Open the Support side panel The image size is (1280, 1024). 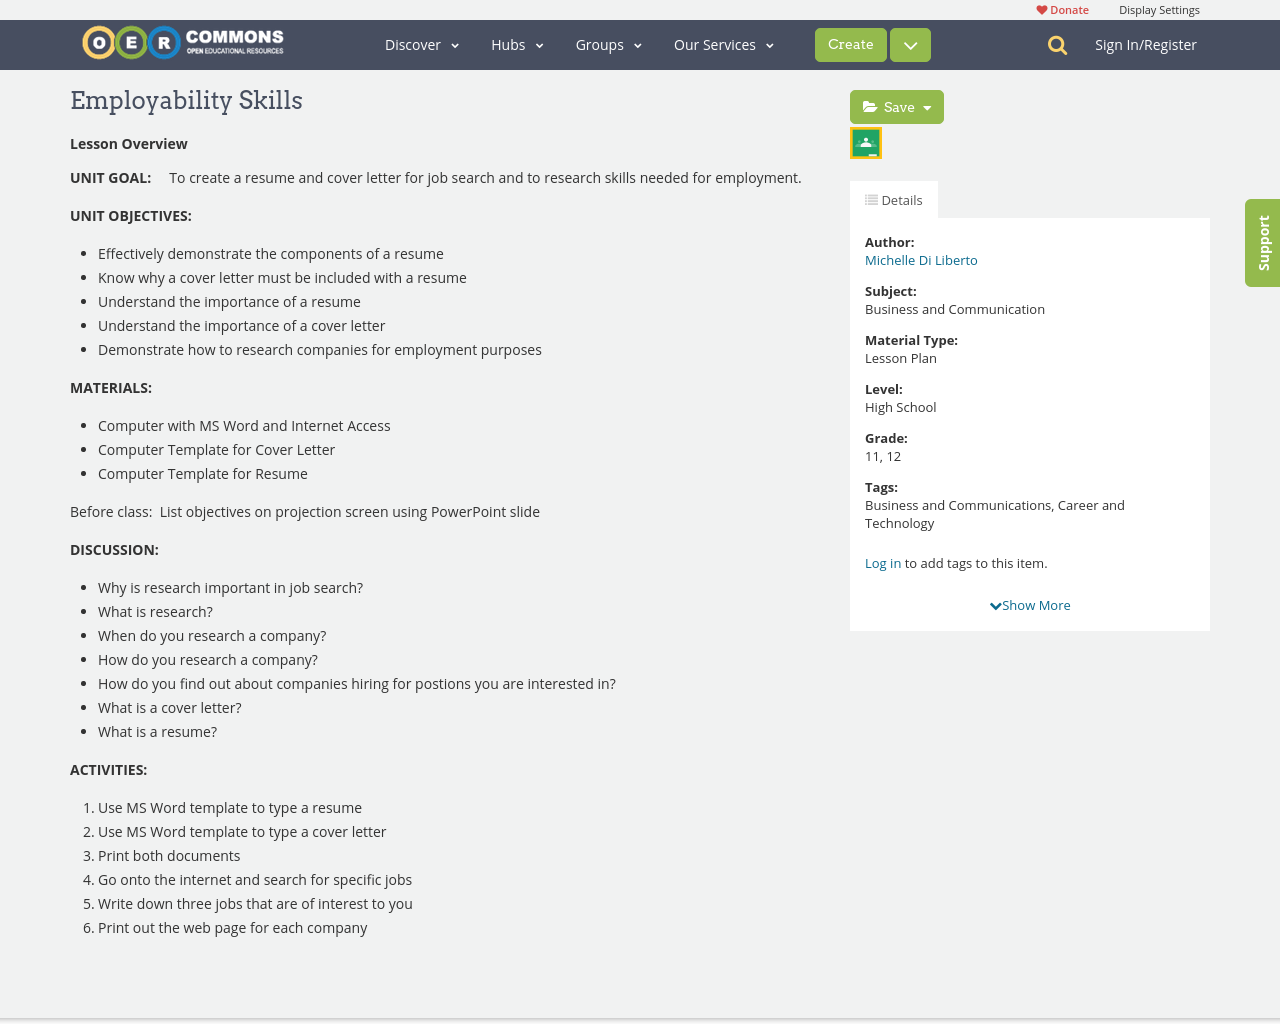[1262, 242]
